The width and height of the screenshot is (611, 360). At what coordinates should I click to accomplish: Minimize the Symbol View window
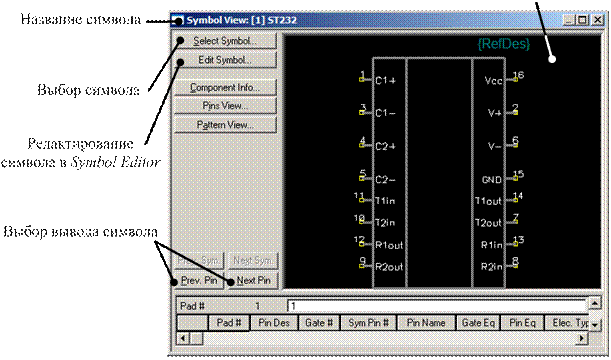pos(569,20)
